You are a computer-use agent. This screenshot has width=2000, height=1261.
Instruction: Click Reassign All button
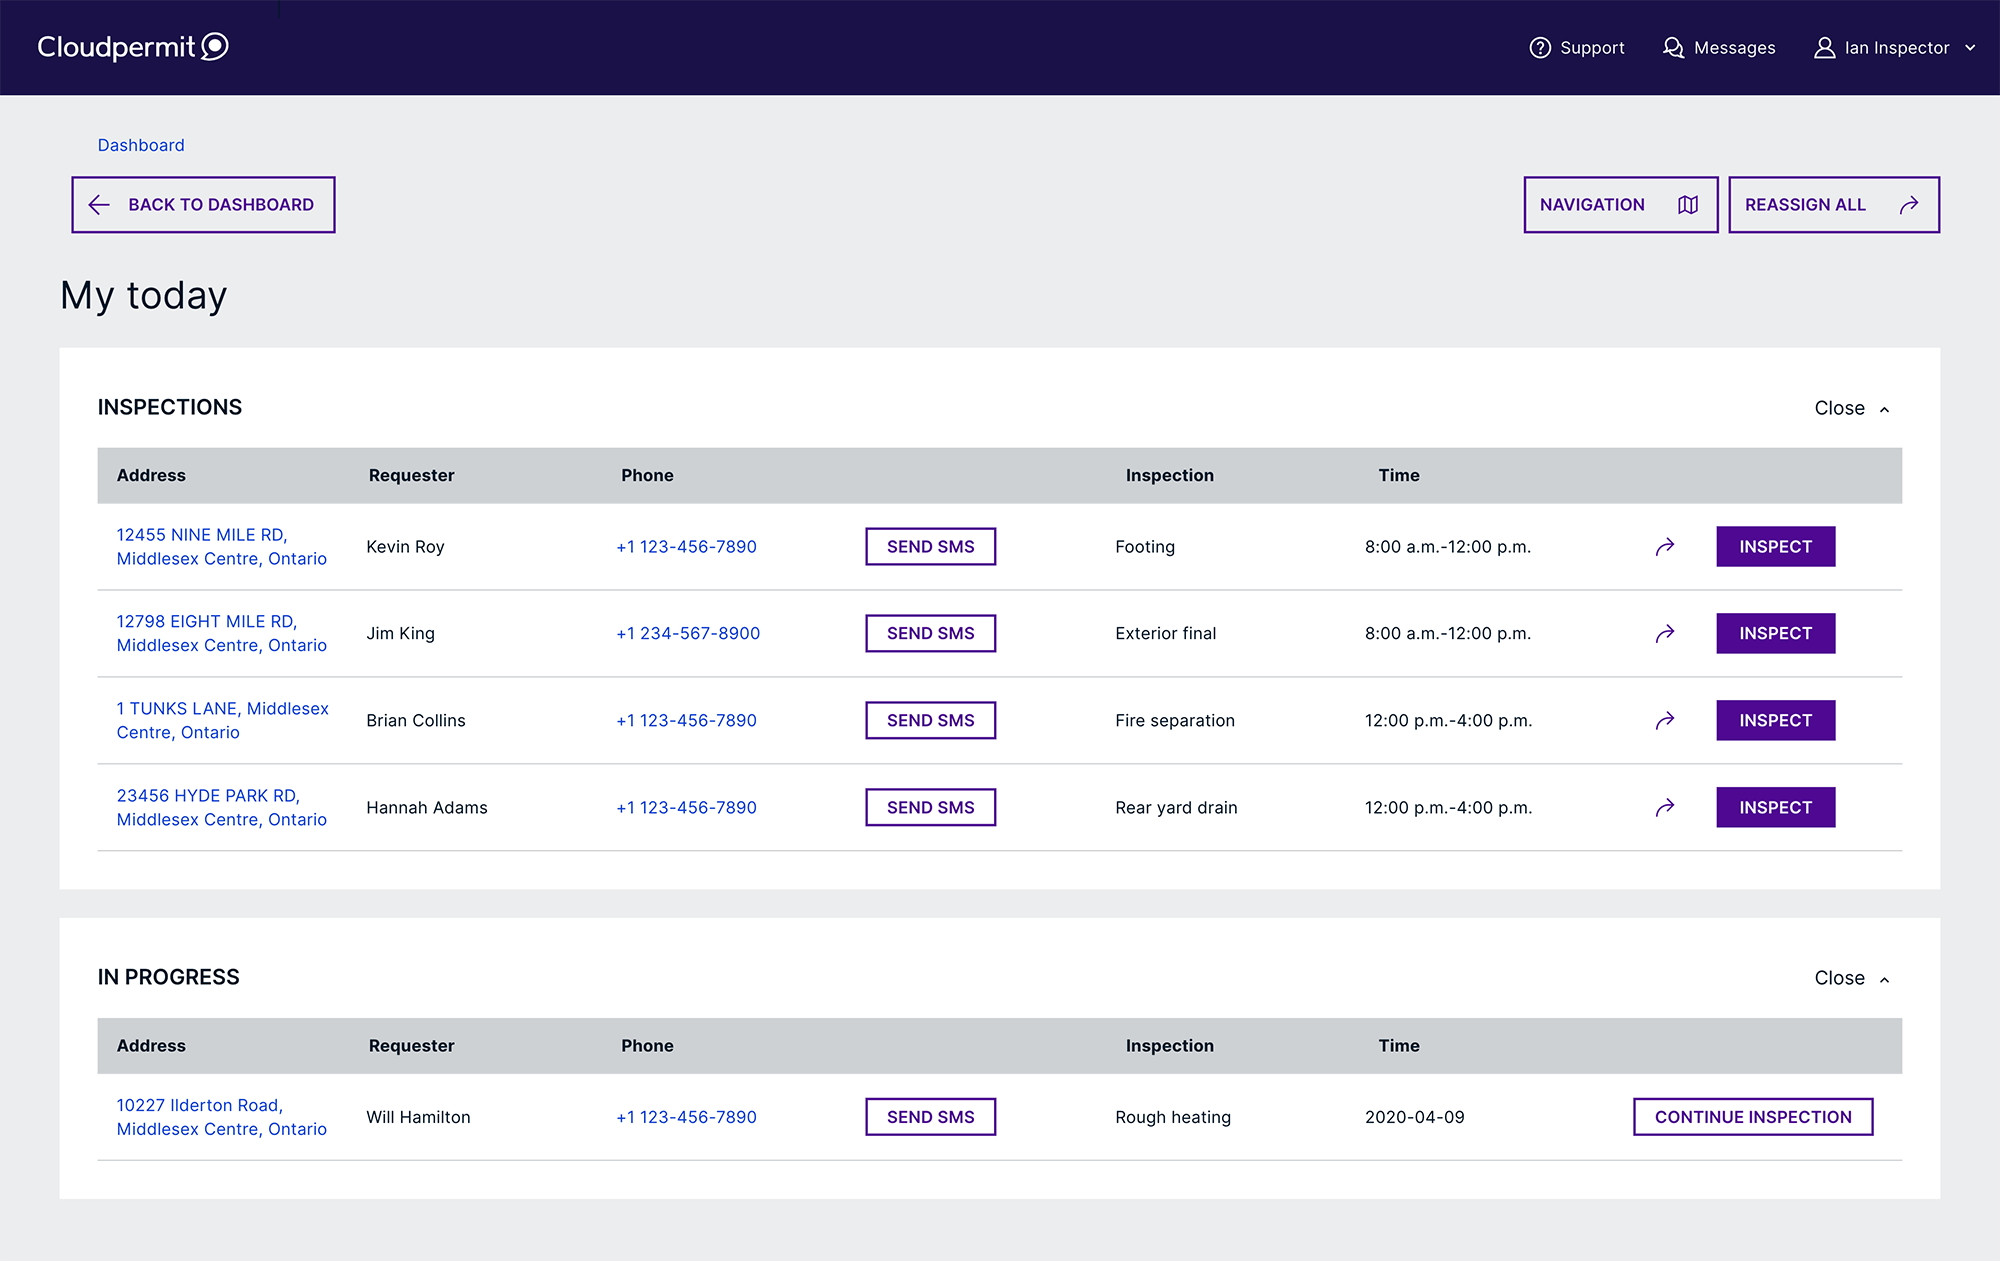tap(1833, 205)
